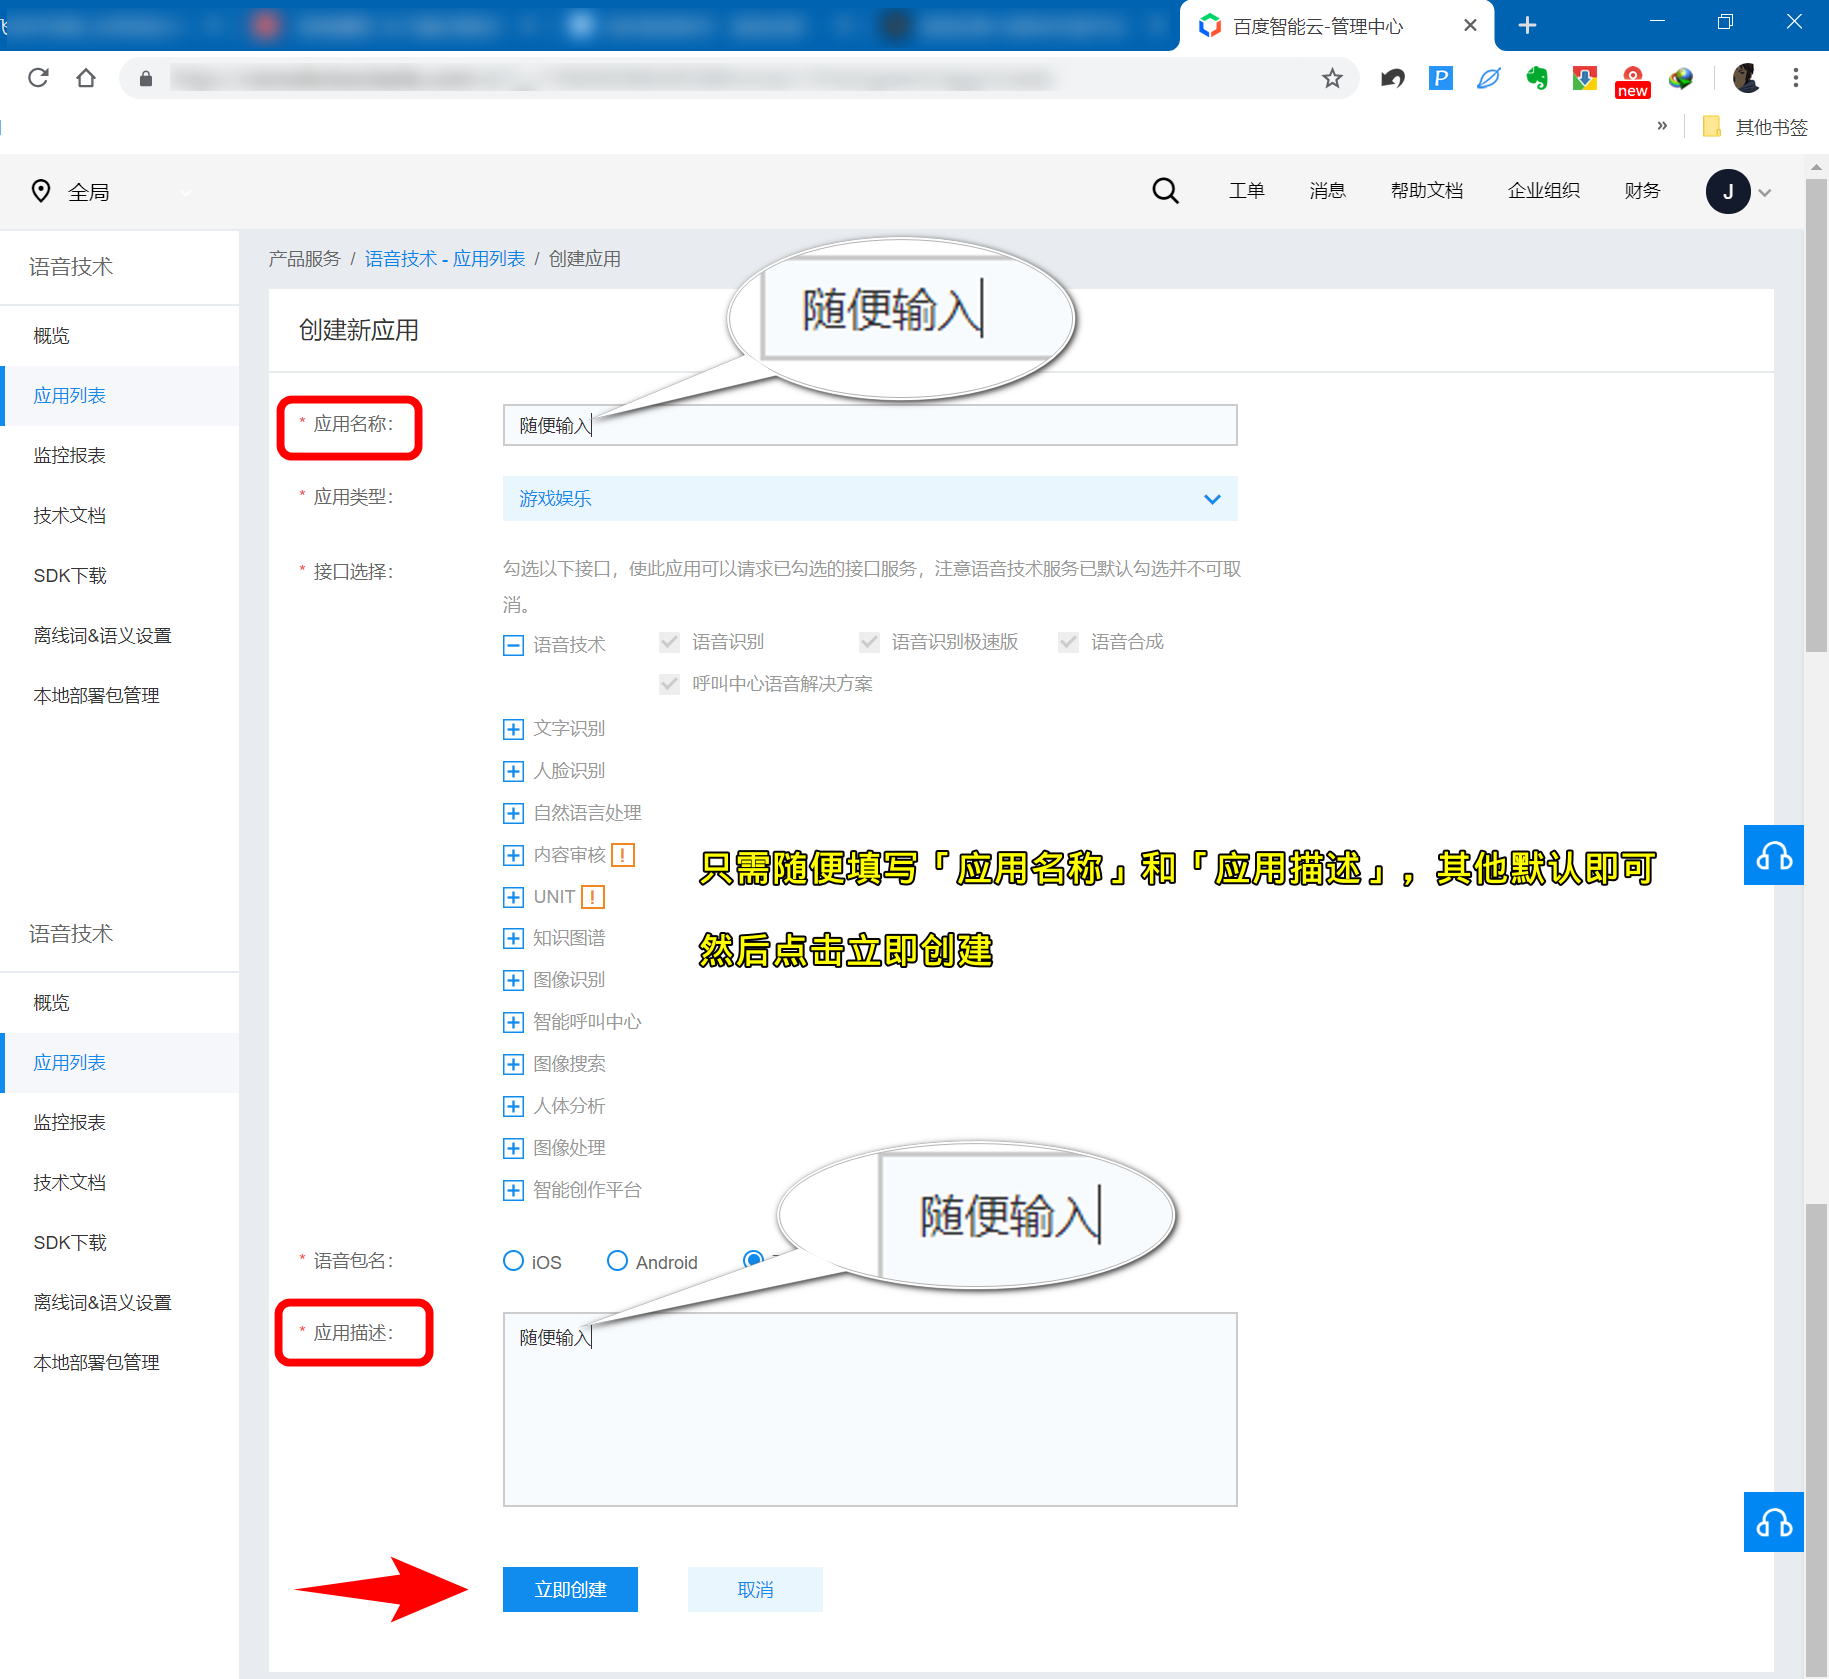Click the red 'new' extension icon
This screenshot has width=1829, height=1679.
(1632, 82)
